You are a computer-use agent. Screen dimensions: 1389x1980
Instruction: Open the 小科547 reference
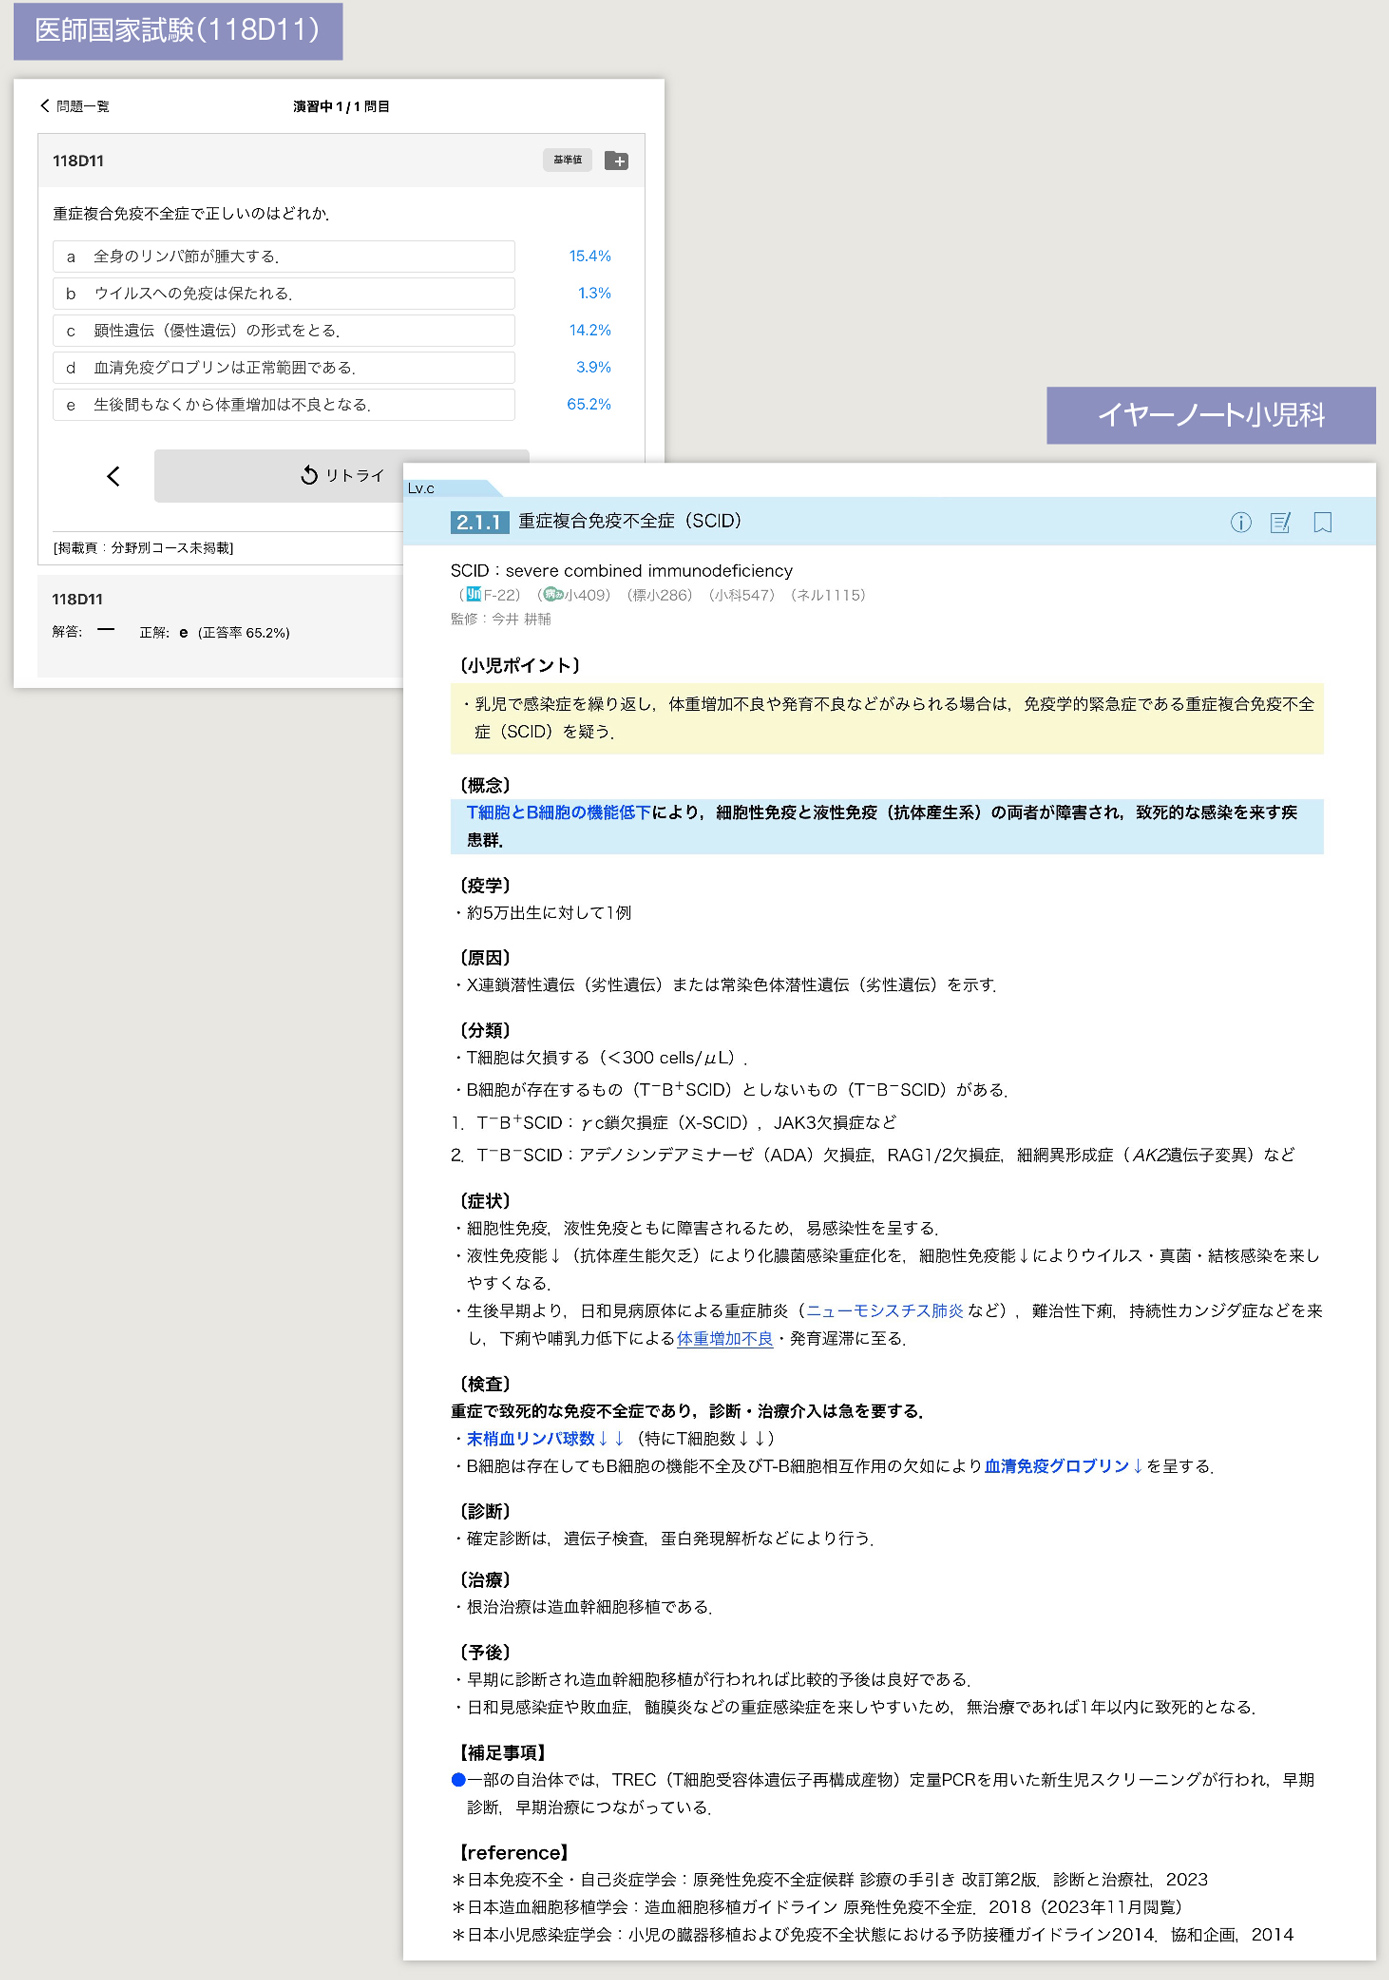click(742, 595)
